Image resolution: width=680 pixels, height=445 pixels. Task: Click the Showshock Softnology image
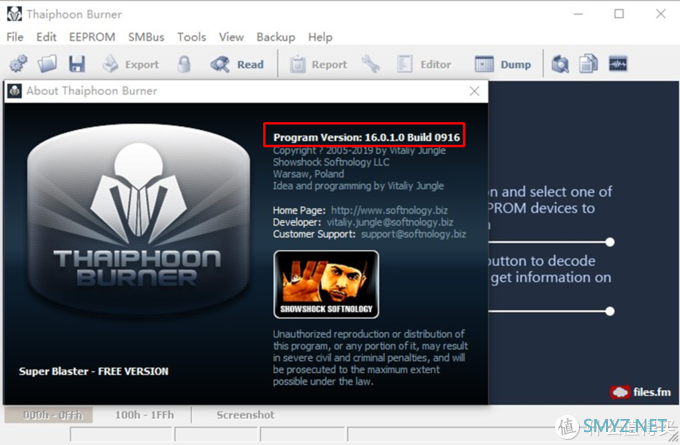pyautogui.click(x=326, y=285)
